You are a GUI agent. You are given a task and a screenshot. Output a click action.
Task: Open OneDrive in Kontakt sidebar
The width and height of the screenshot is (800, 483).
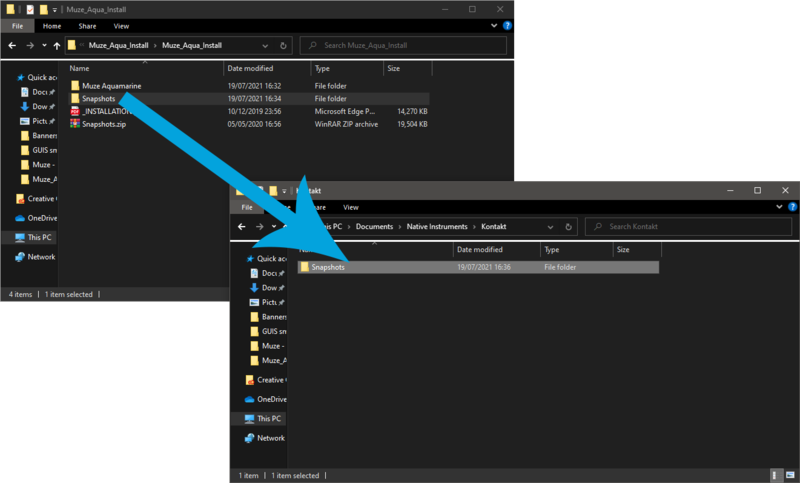coord(265,399)
